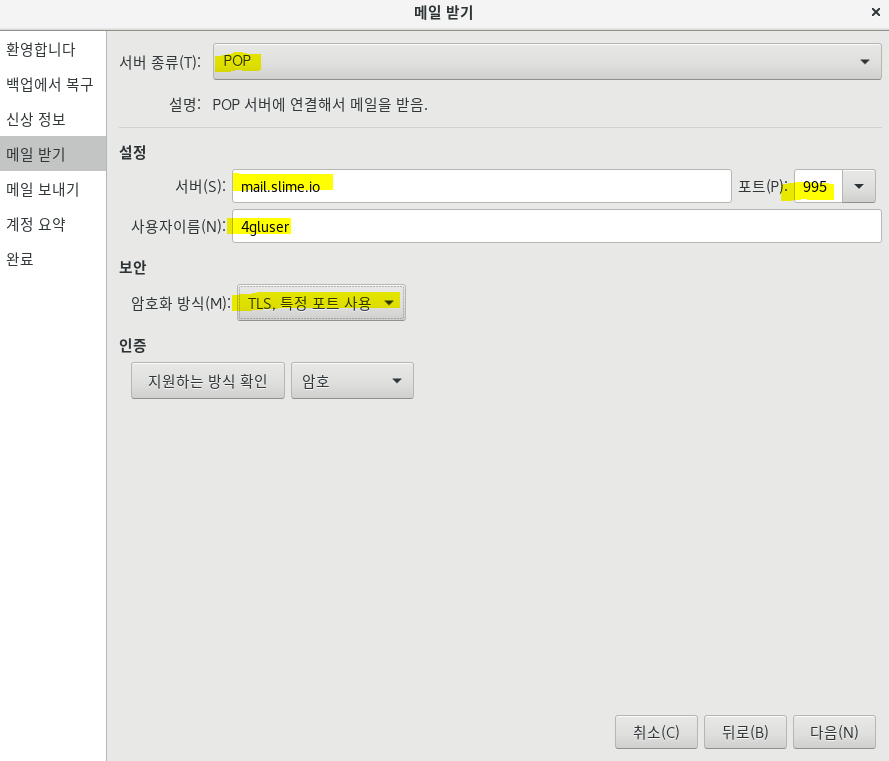This screenshot has width=889, height=761.
Task: Select 메일 받기 step in sidebar
Action: [53, 154]
